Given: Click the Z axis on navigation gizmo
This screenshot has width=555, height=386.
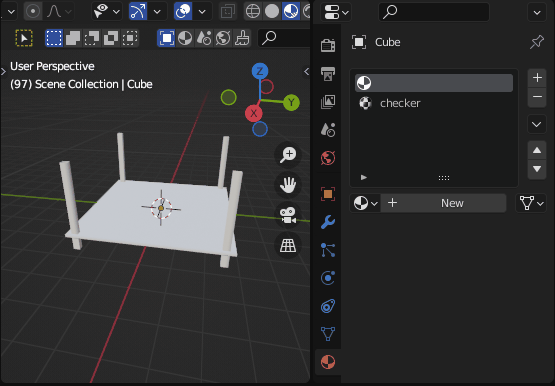Looking at the screenshot, I should pos(260,71).
